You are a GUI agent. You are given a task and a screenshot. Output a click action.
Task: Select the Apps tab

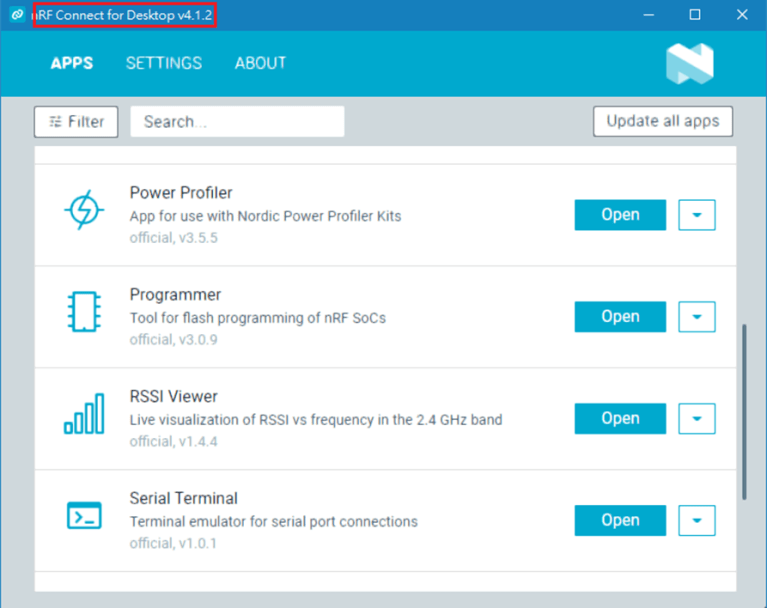72,63
